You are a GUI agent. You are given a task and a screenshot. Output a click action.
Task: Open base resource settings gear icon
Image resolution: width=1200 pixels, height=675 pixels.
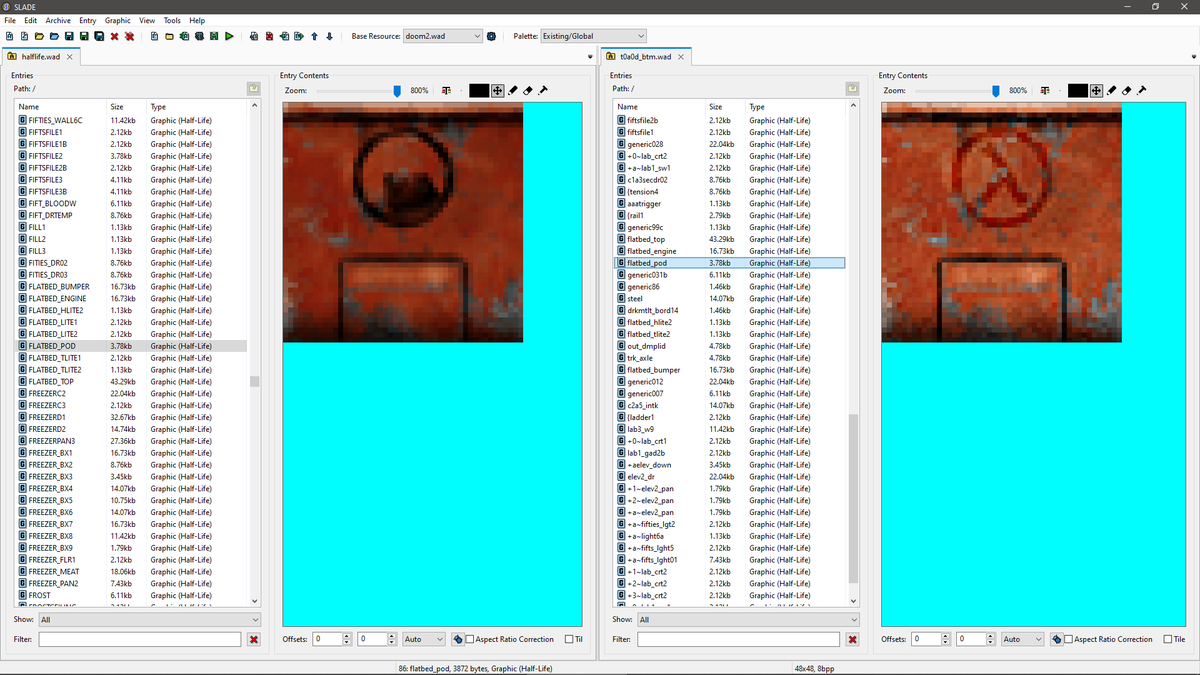coord(491,36)
